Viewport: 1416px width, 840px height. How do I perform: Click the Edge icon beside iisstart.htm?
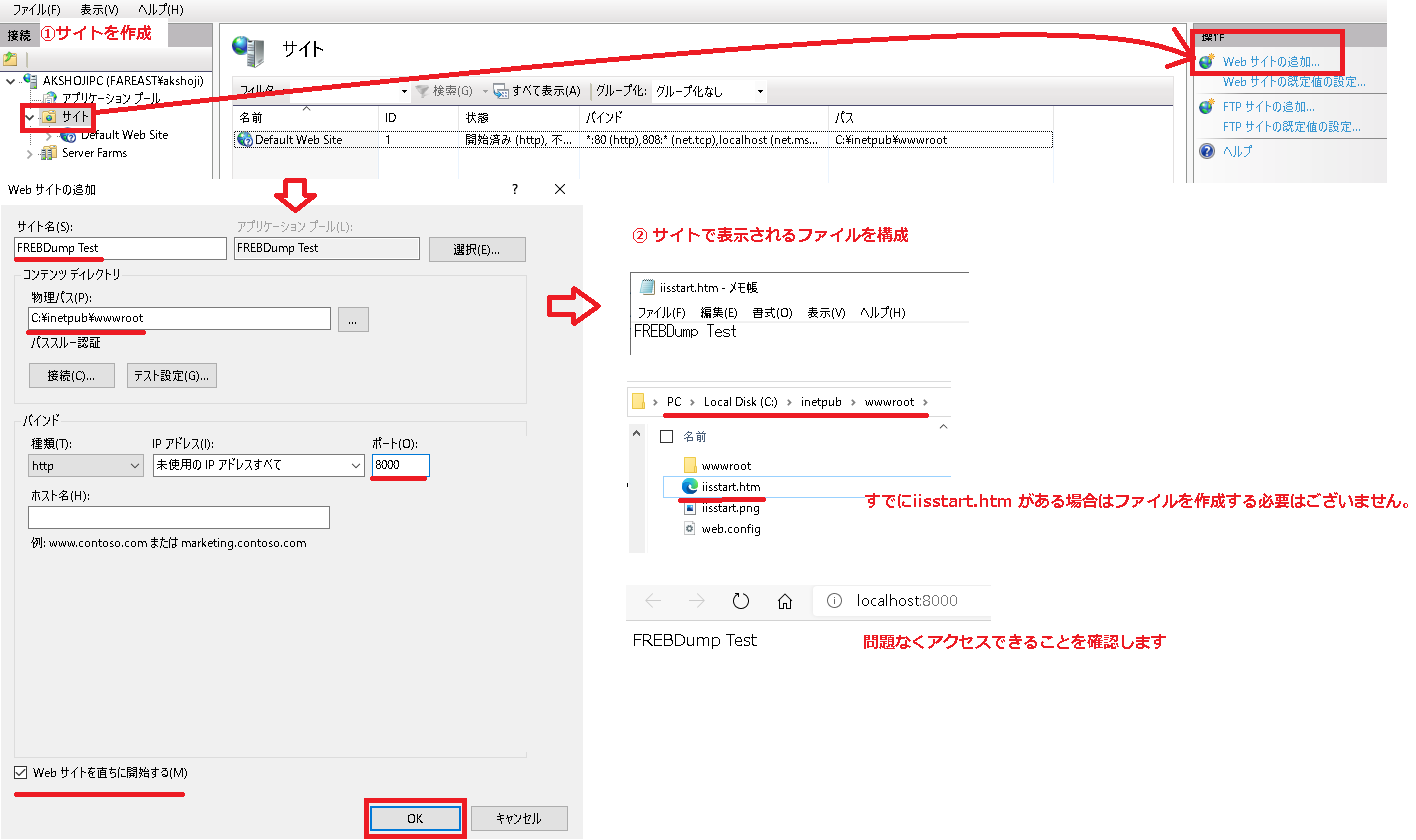click(689, 486)
